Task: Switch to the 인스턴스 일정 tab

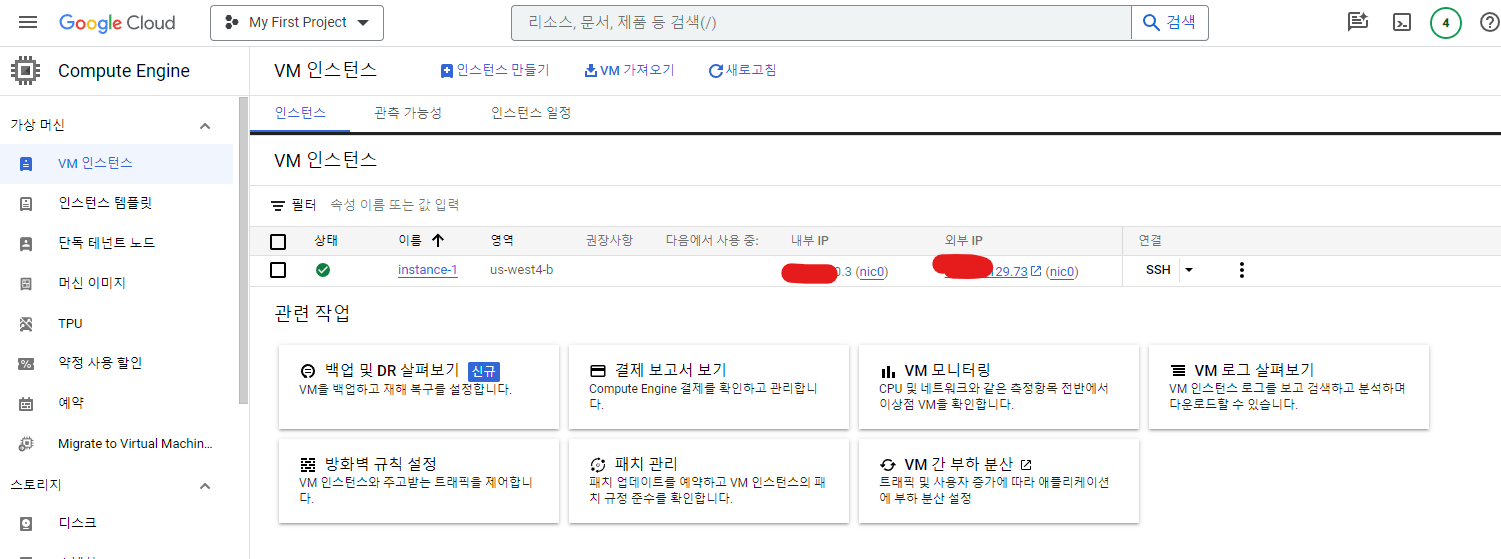Action: click(531, 113)
